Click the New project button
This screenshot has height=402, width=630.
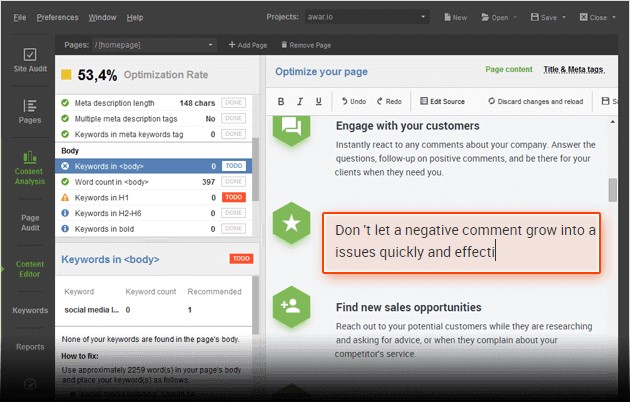click(x=455, y=17)
